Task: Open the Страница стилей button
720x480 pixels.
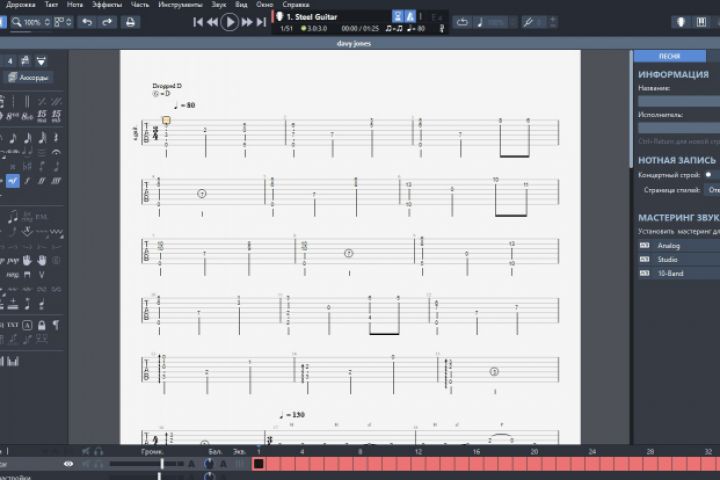Action: [x=712, y=190]
